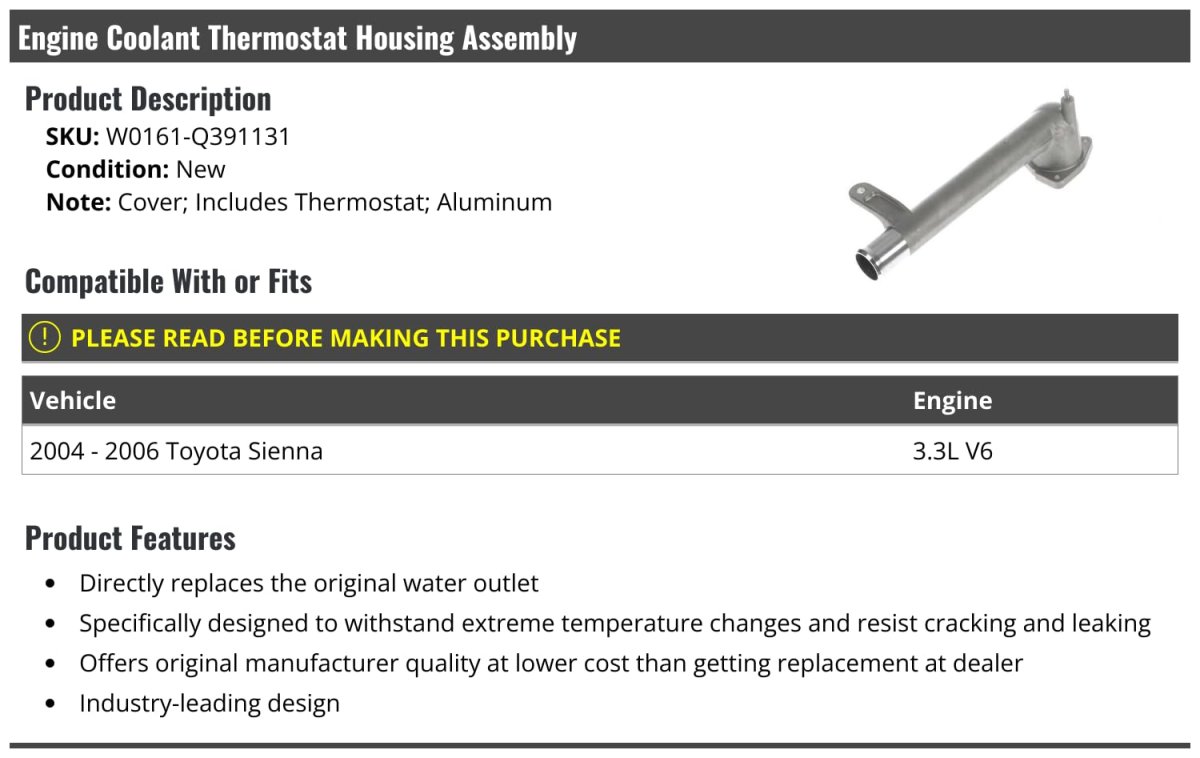This screenshot has height=758, width=1200.
Task: Click the SKU number W0161-Q391131
Action: tap(198, 136)
